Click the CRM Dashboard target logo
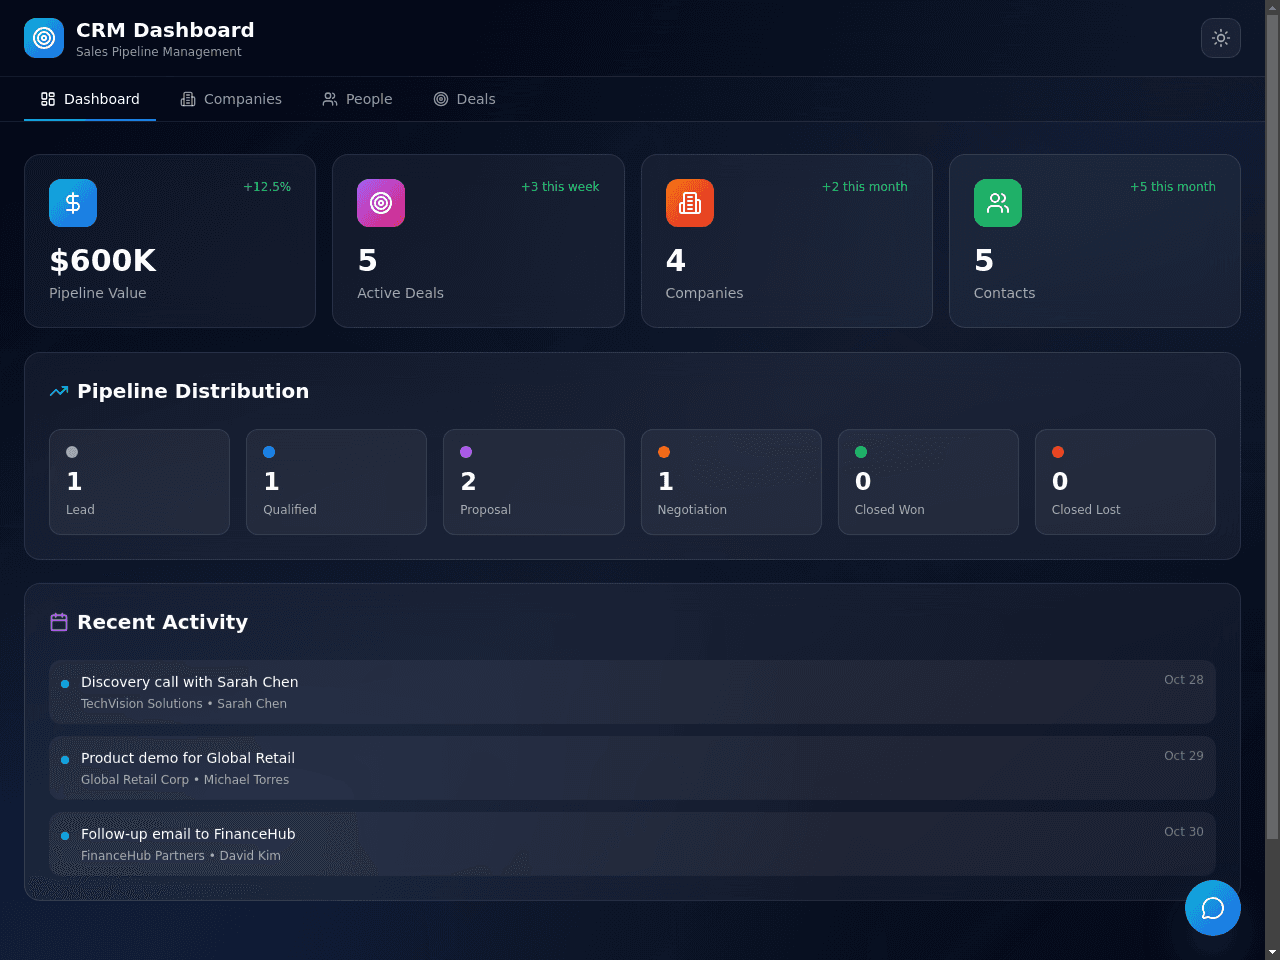Image resolution: width=1280 pixels, height=960 pixels. pos(44,38)
